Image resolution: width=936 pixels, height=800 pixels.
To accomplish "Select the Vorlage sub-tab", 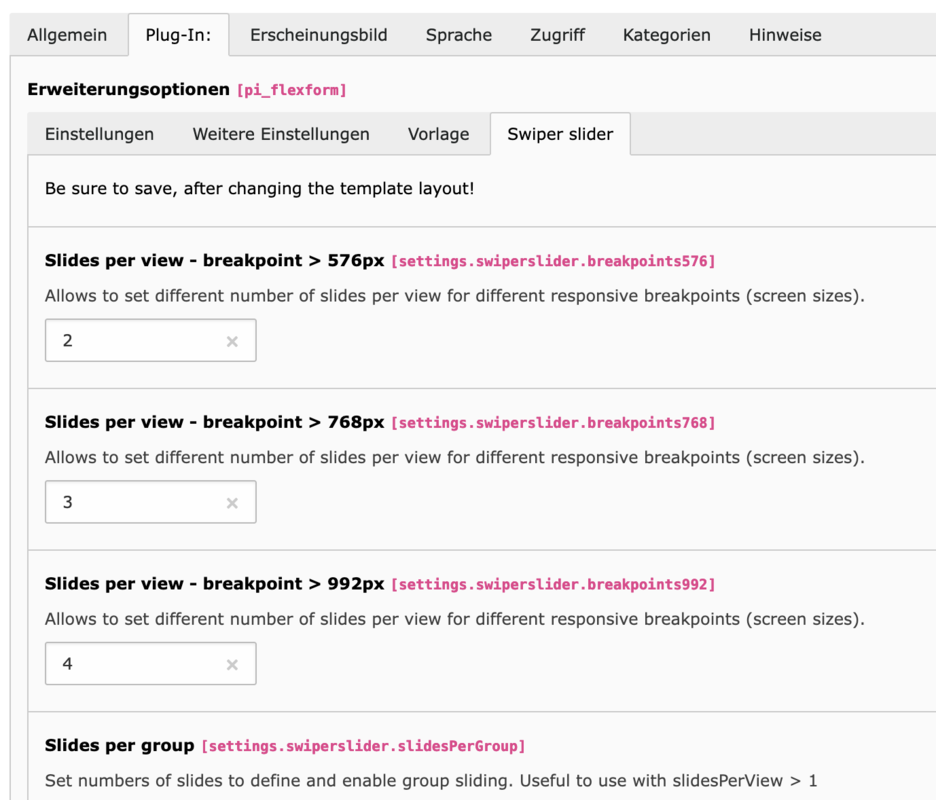I will pyautogui.click(x=439, y=134).
